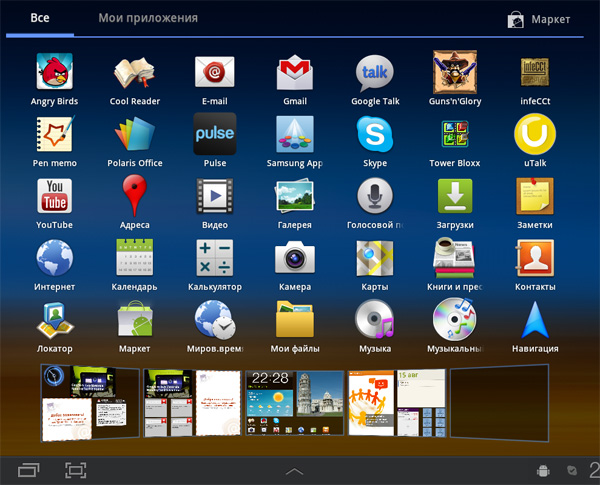Select the Все tab
This screenshot has height=485, width=600.
40,18
